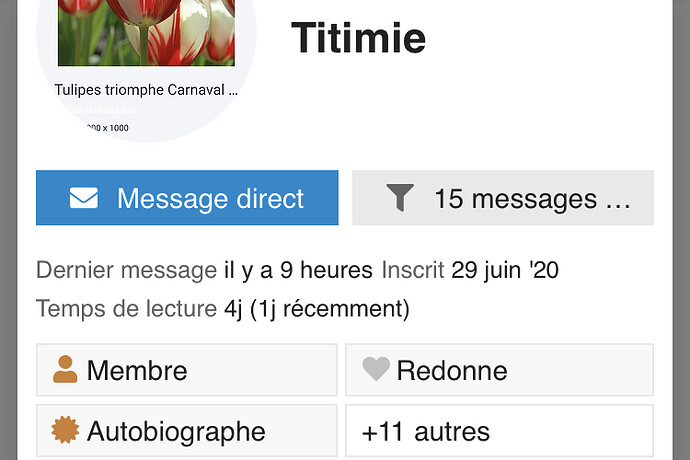
Task: Open the Membre badge
Action: point(187,370)
